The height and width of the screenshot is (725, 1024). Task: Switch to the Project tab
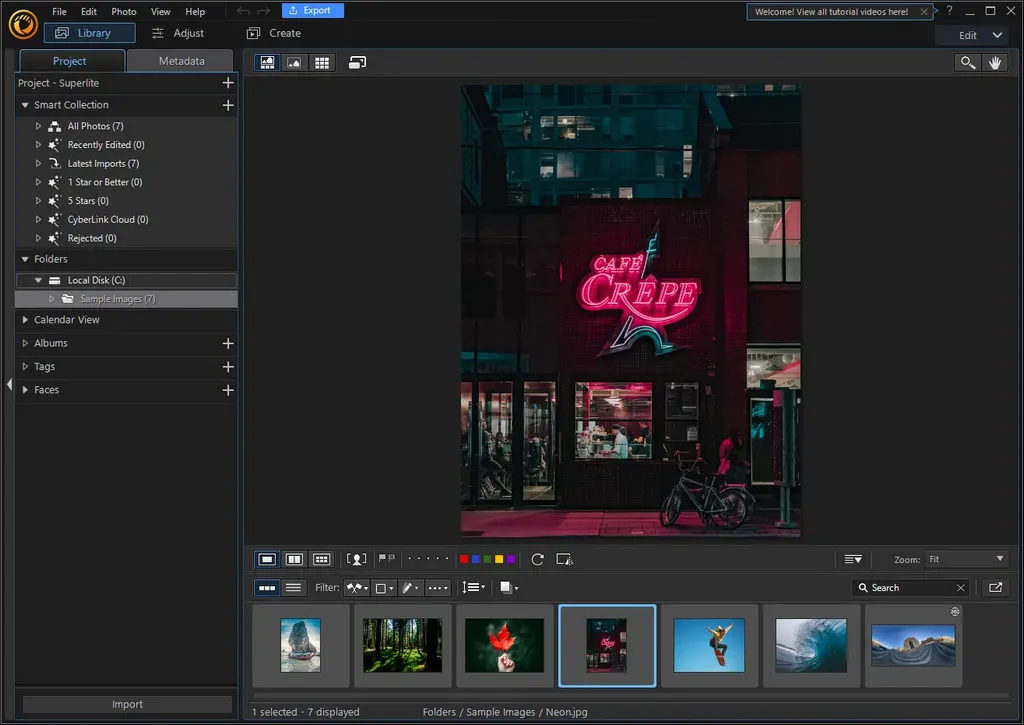[72, 61]
